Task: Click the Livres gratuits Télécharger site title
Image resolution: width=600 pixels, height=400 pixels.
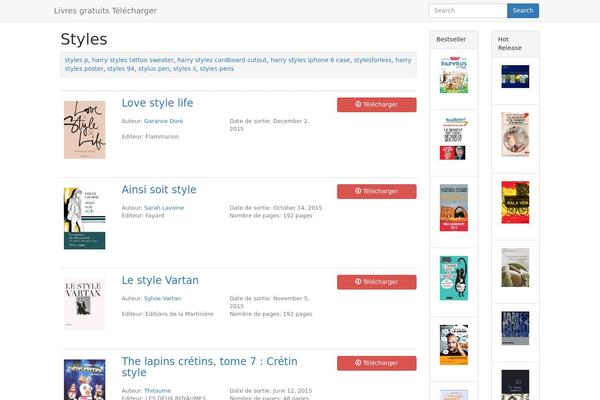Action: tap(105, 11)
